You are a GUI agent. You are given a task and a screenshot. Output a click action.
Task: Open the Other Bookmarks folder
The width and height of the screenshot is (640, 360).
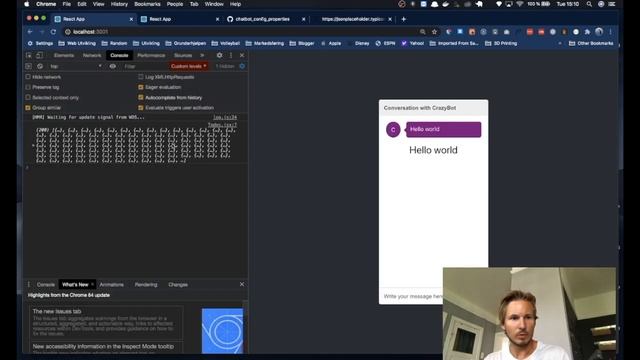[x=591, y=43]
